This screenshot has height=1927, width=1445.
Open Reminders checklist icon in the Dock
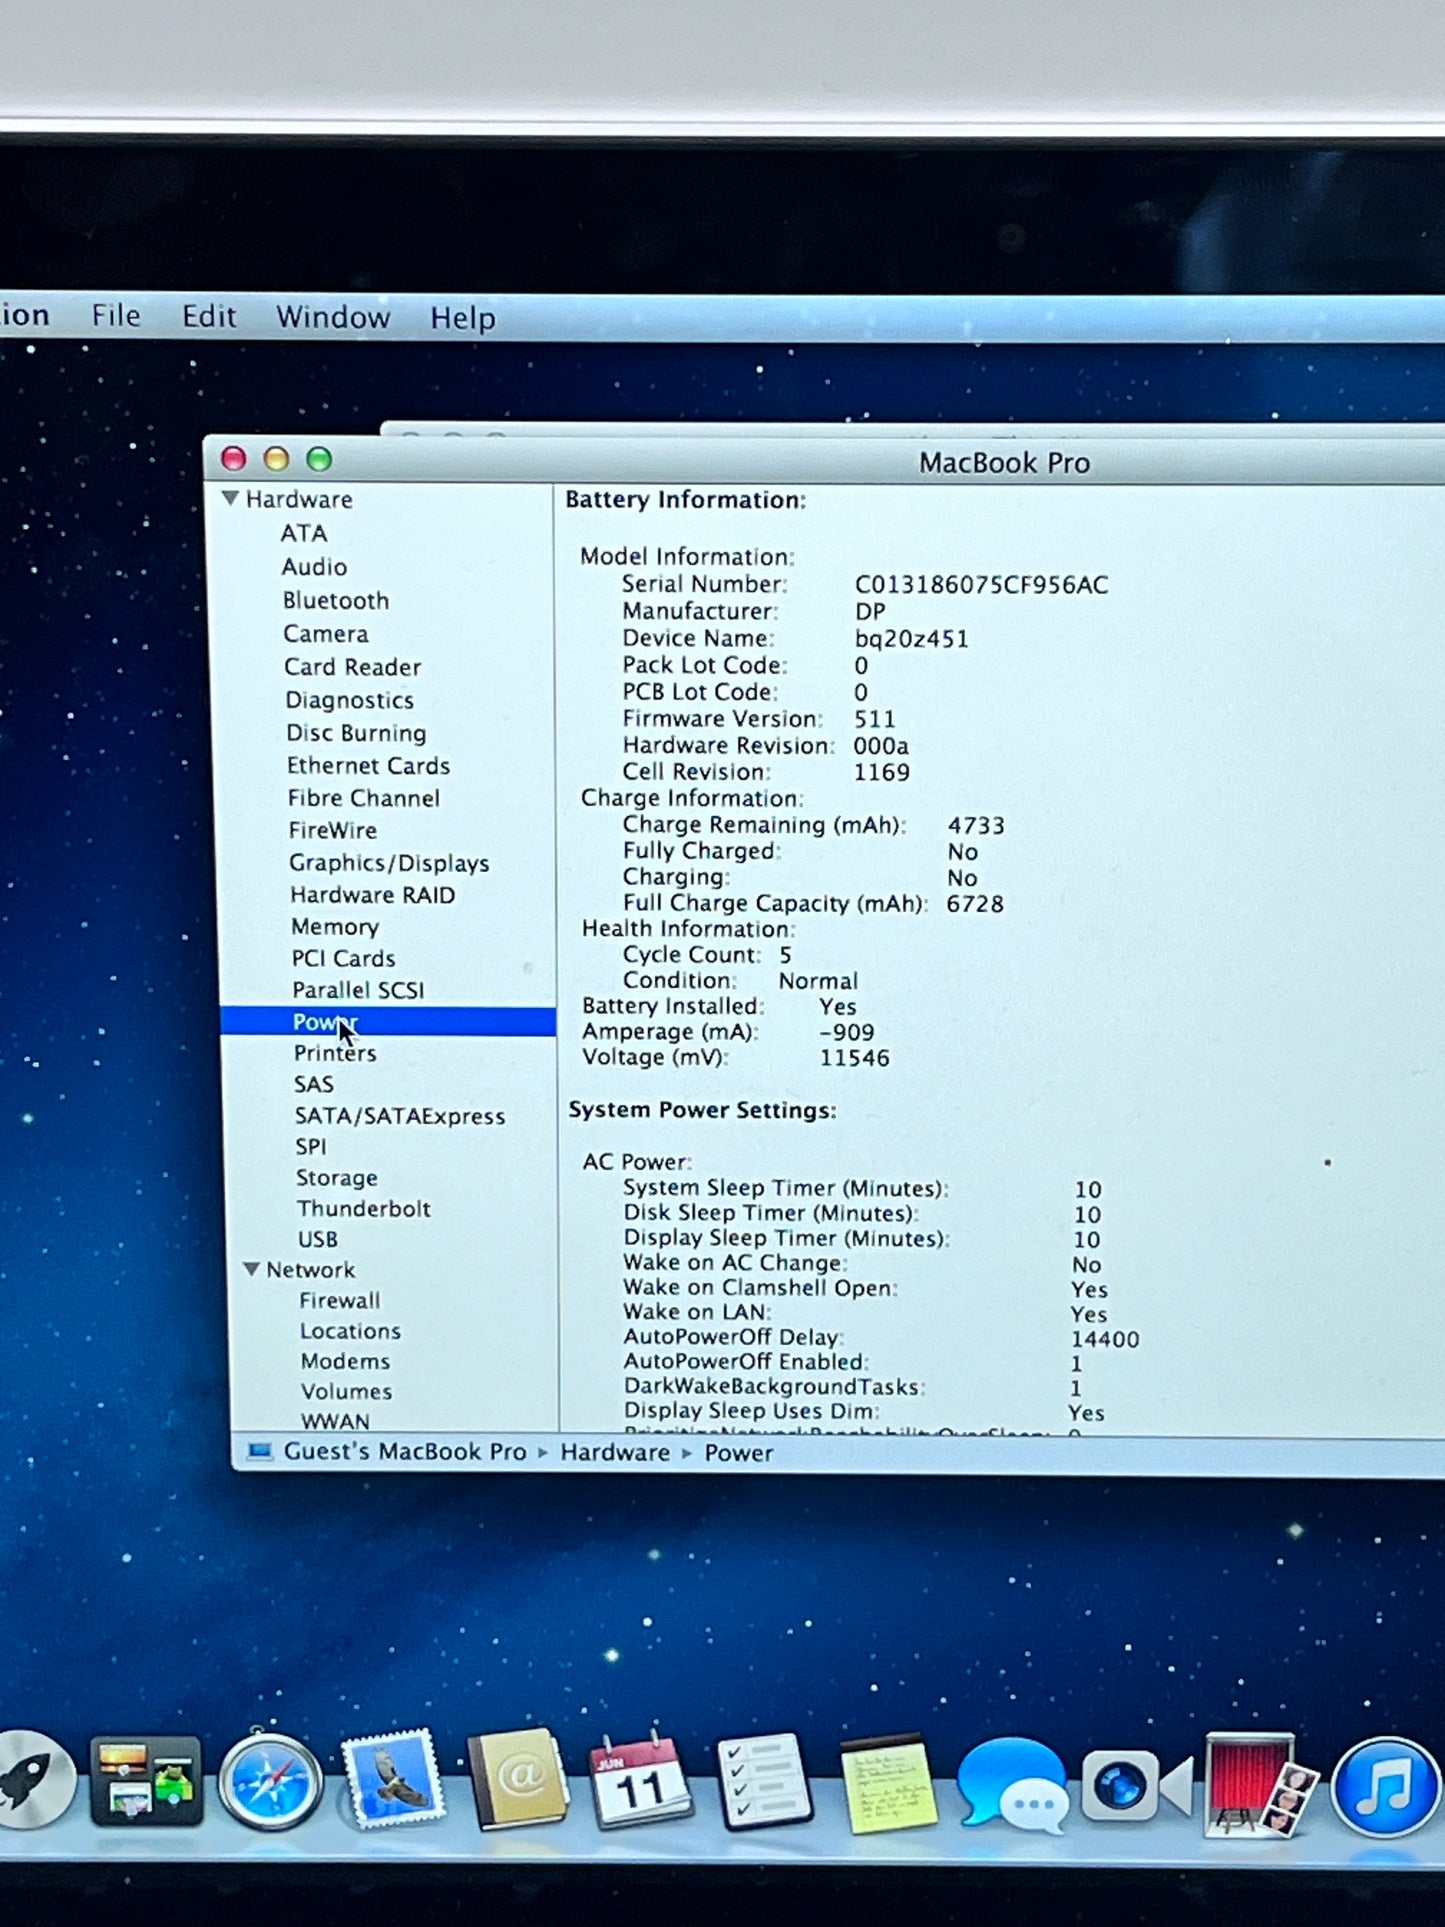point(764,1783)
